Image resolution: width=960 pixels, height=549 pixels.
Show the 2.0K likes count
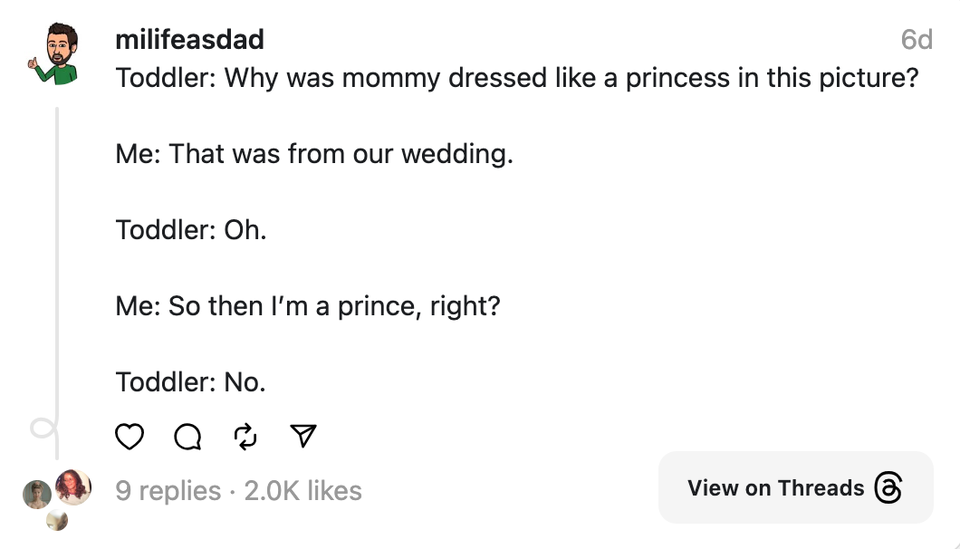(303, 490)
